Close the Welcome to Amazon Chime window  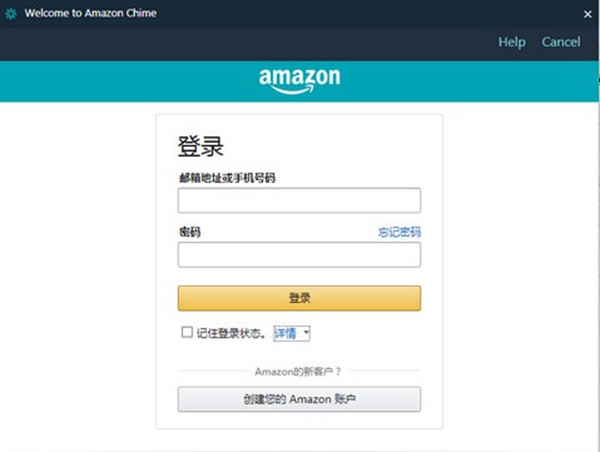click(587, 15)
